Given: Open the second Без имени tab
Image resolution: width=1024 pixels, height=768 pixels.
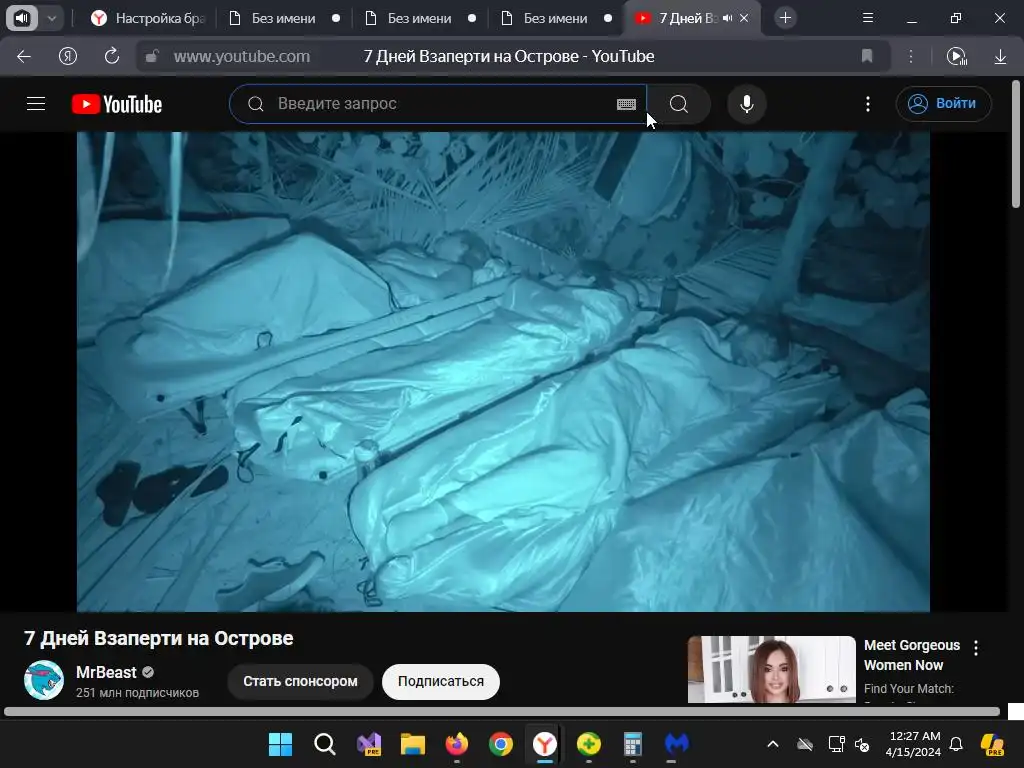Looking at the screenshot, I should coord(420,18).
